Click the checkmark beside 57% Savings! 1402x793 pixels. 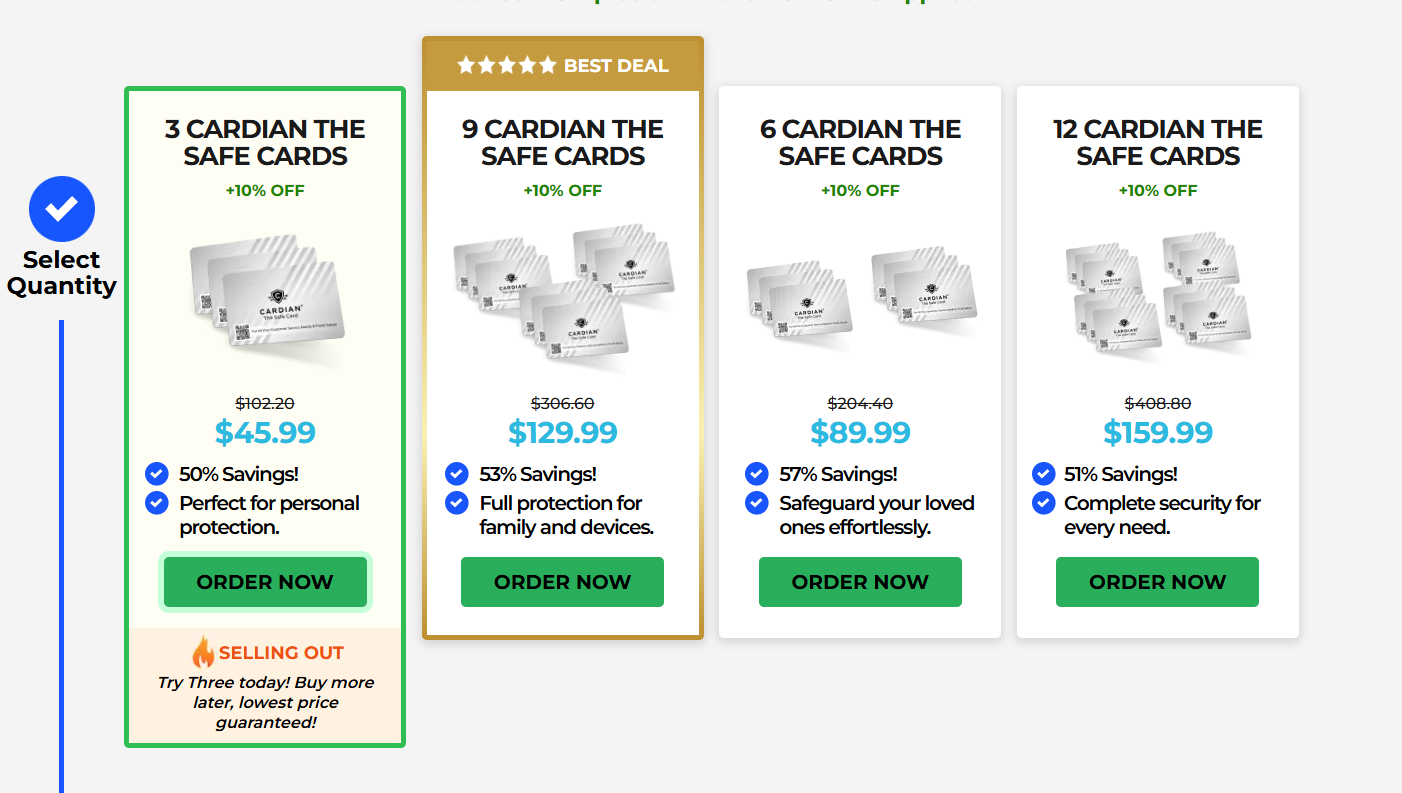755,473
